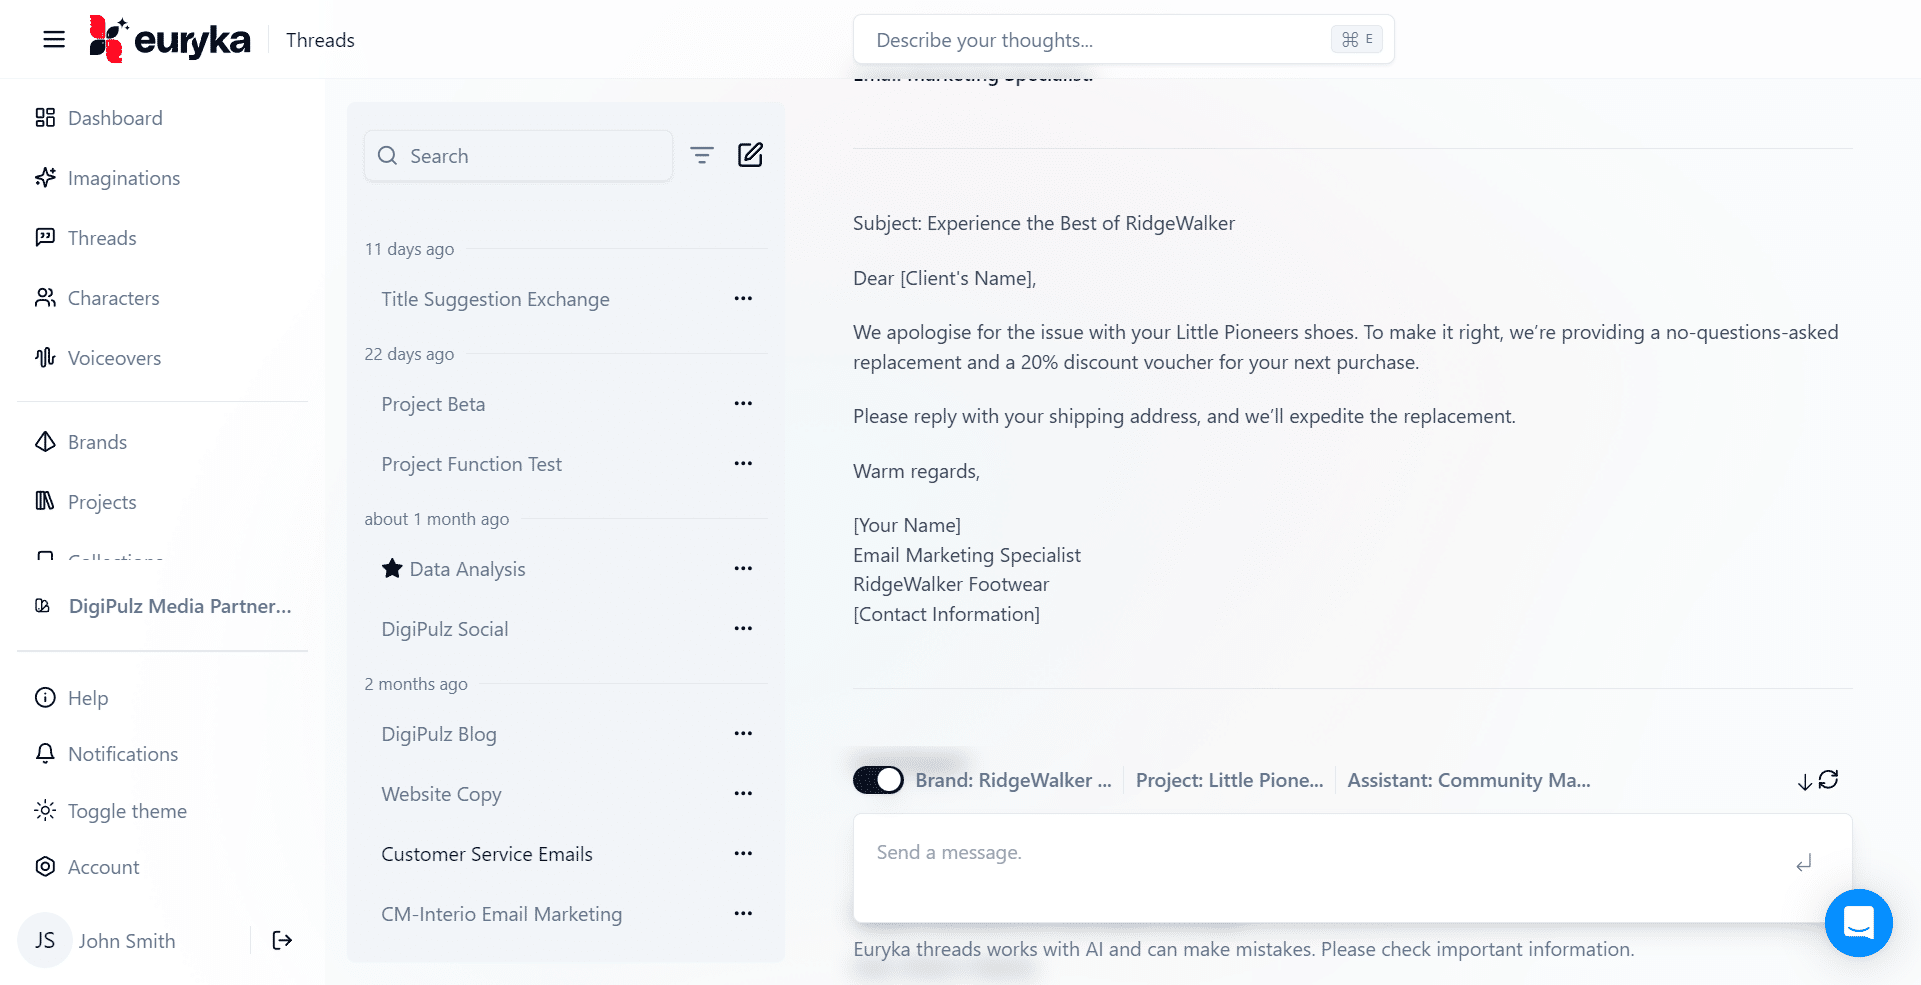Click the Threads breadcrumb title

(320, 40)
